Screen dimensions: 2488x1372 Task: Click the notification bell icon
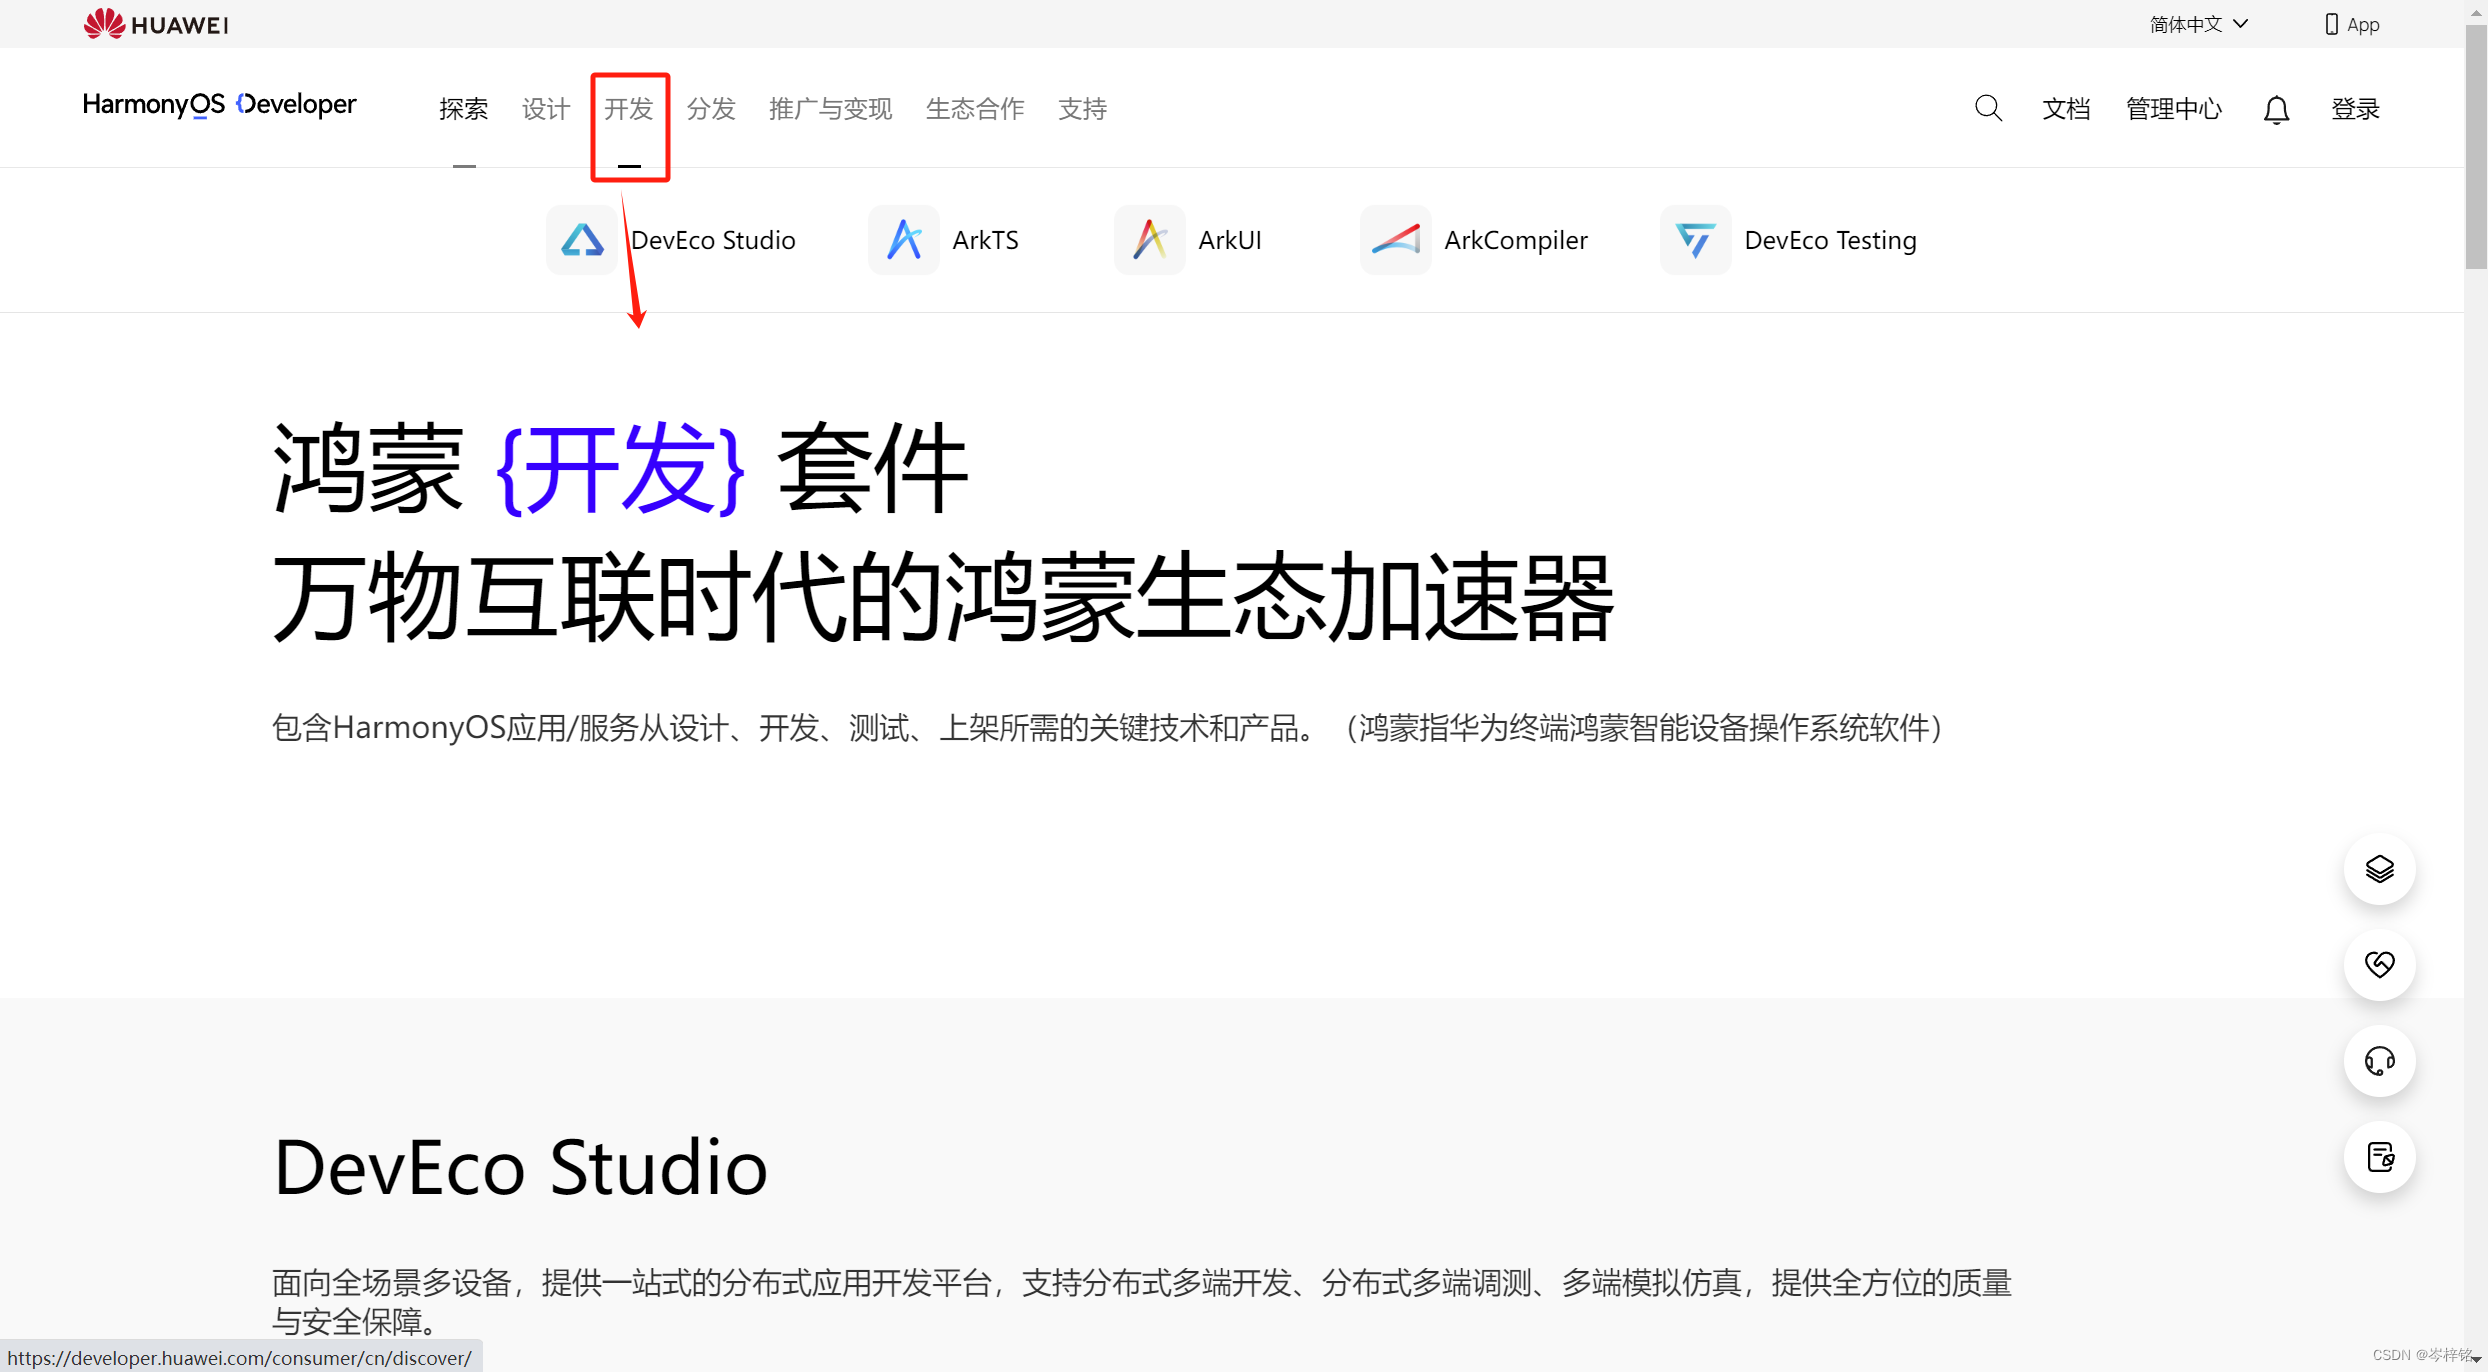click(x=2279, y=110)
